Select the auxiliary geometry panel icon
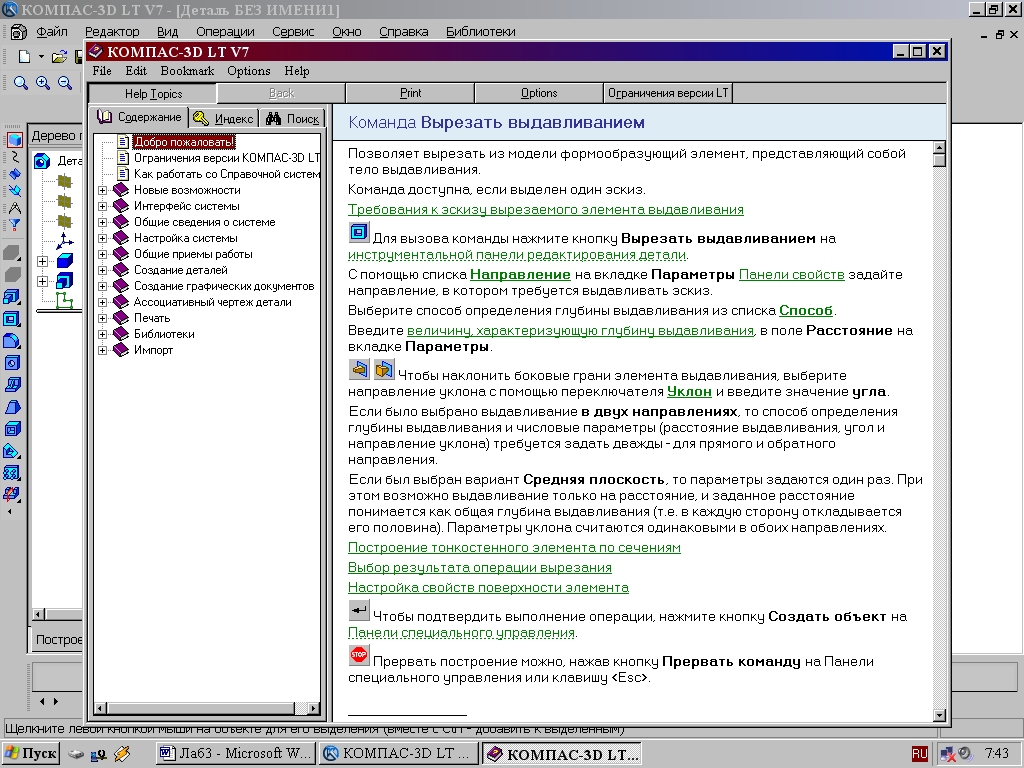 coord(14,191)
